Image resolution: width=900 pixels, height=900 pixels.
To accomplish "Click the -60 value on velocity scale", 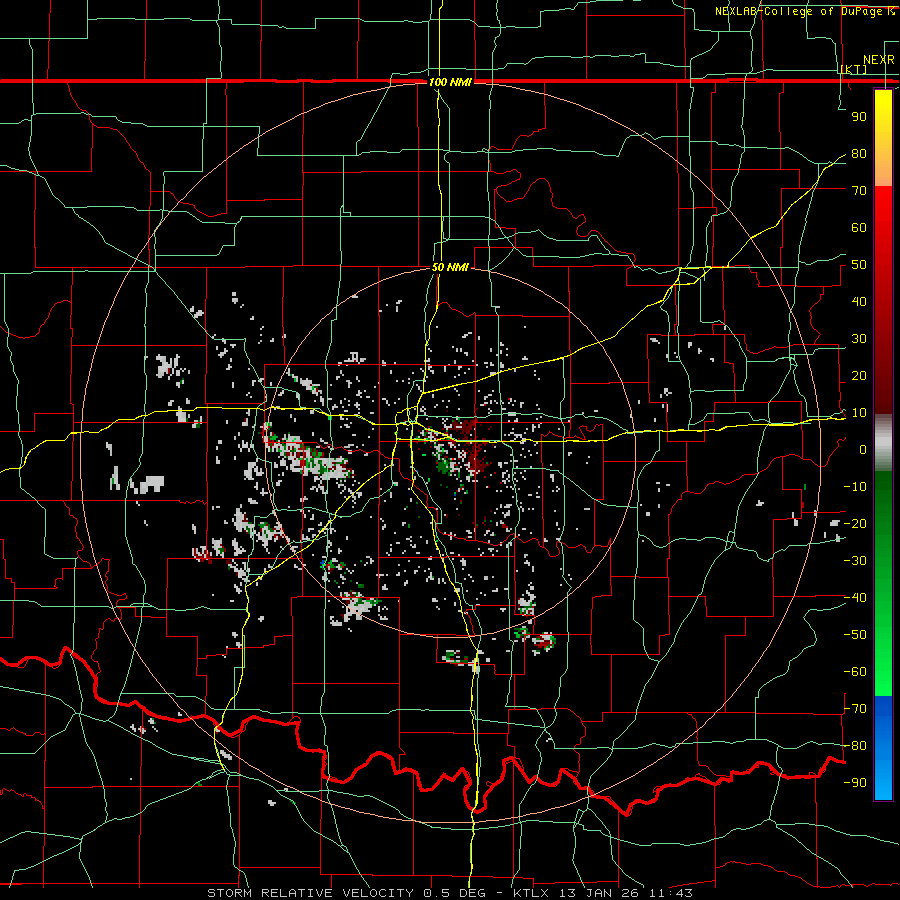I will click(x=855, y=672).
